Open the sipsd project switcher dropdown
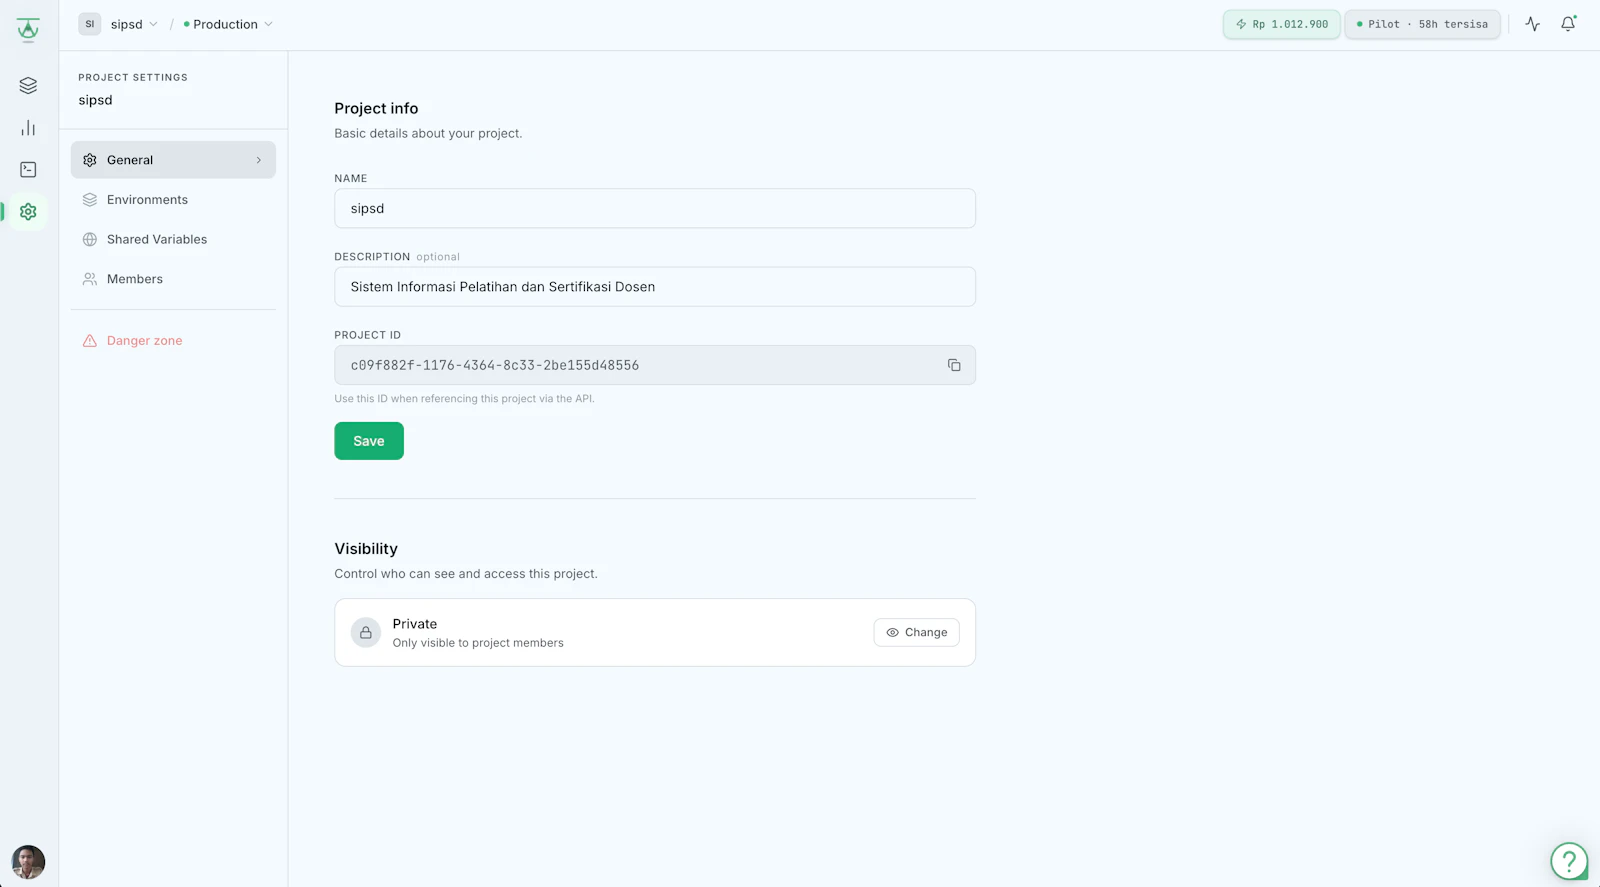The width and height of the screenshot is (1600, 887). pos(134,24)
